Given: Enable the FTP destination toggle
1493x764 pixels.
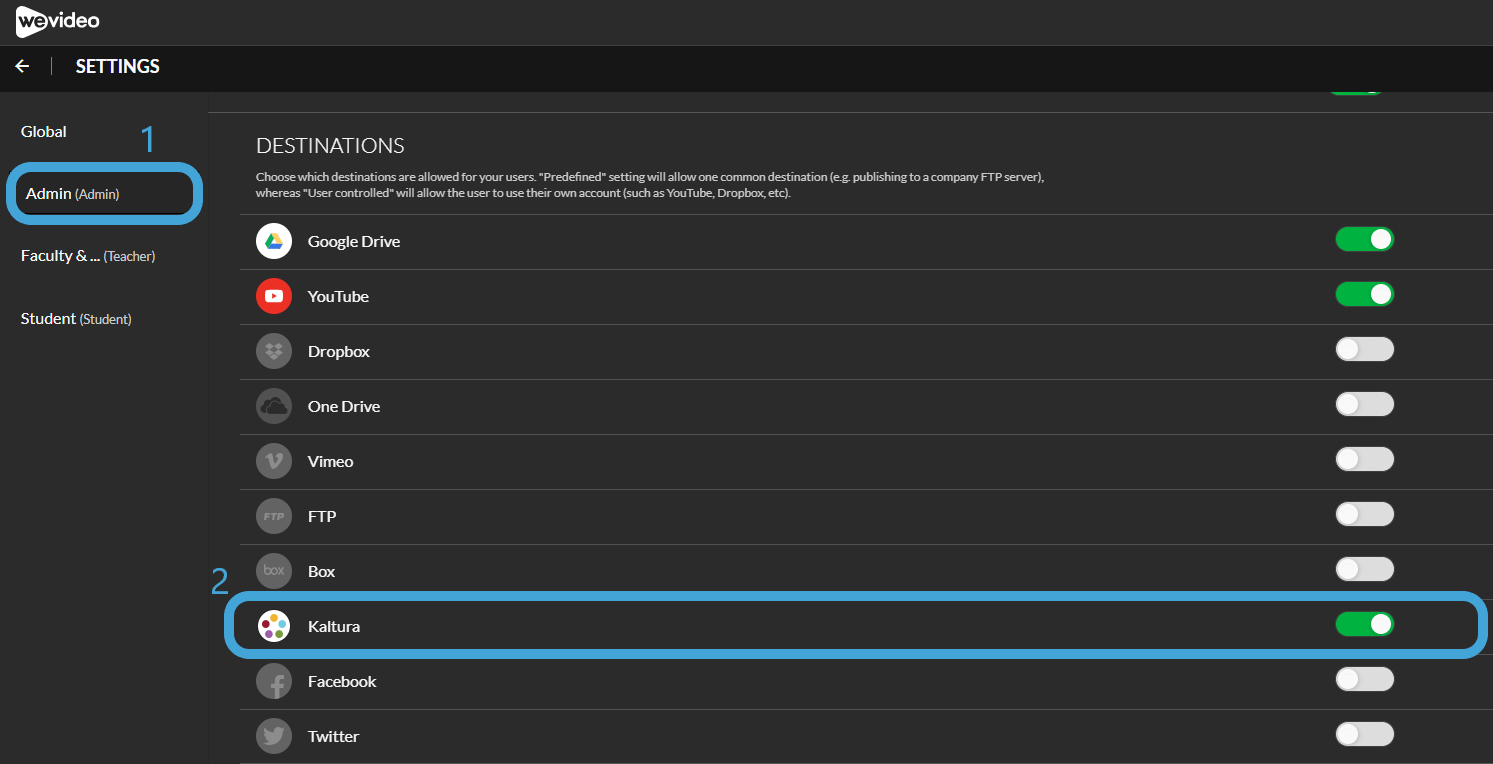Looking at the screenshot, I should [x=1364, y=514].
